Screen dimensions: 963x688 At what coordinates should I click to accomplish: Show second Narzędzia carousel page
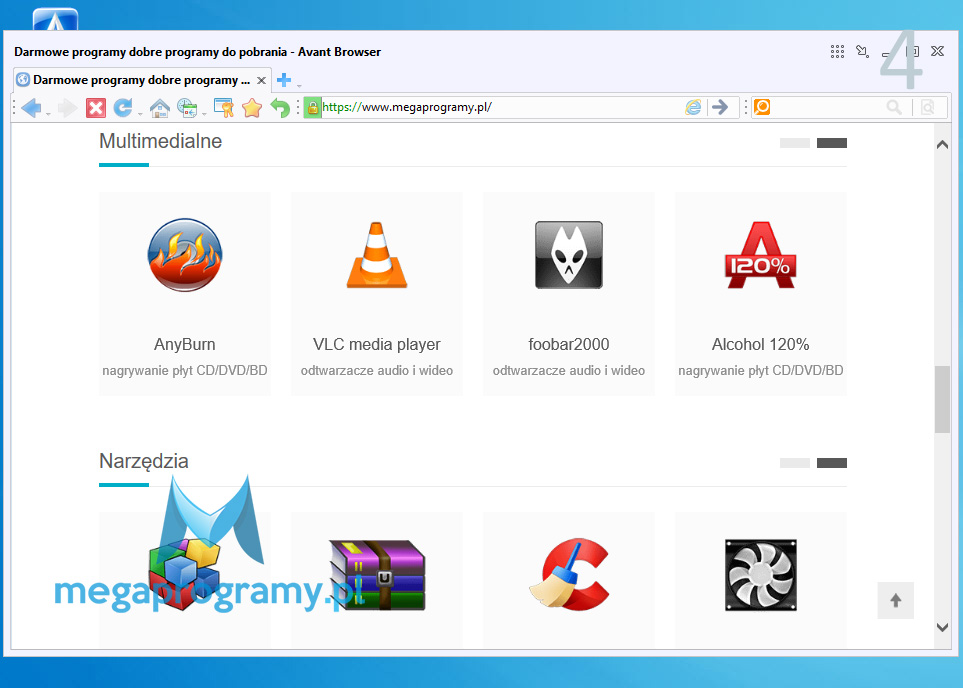(x=832, y=463)
